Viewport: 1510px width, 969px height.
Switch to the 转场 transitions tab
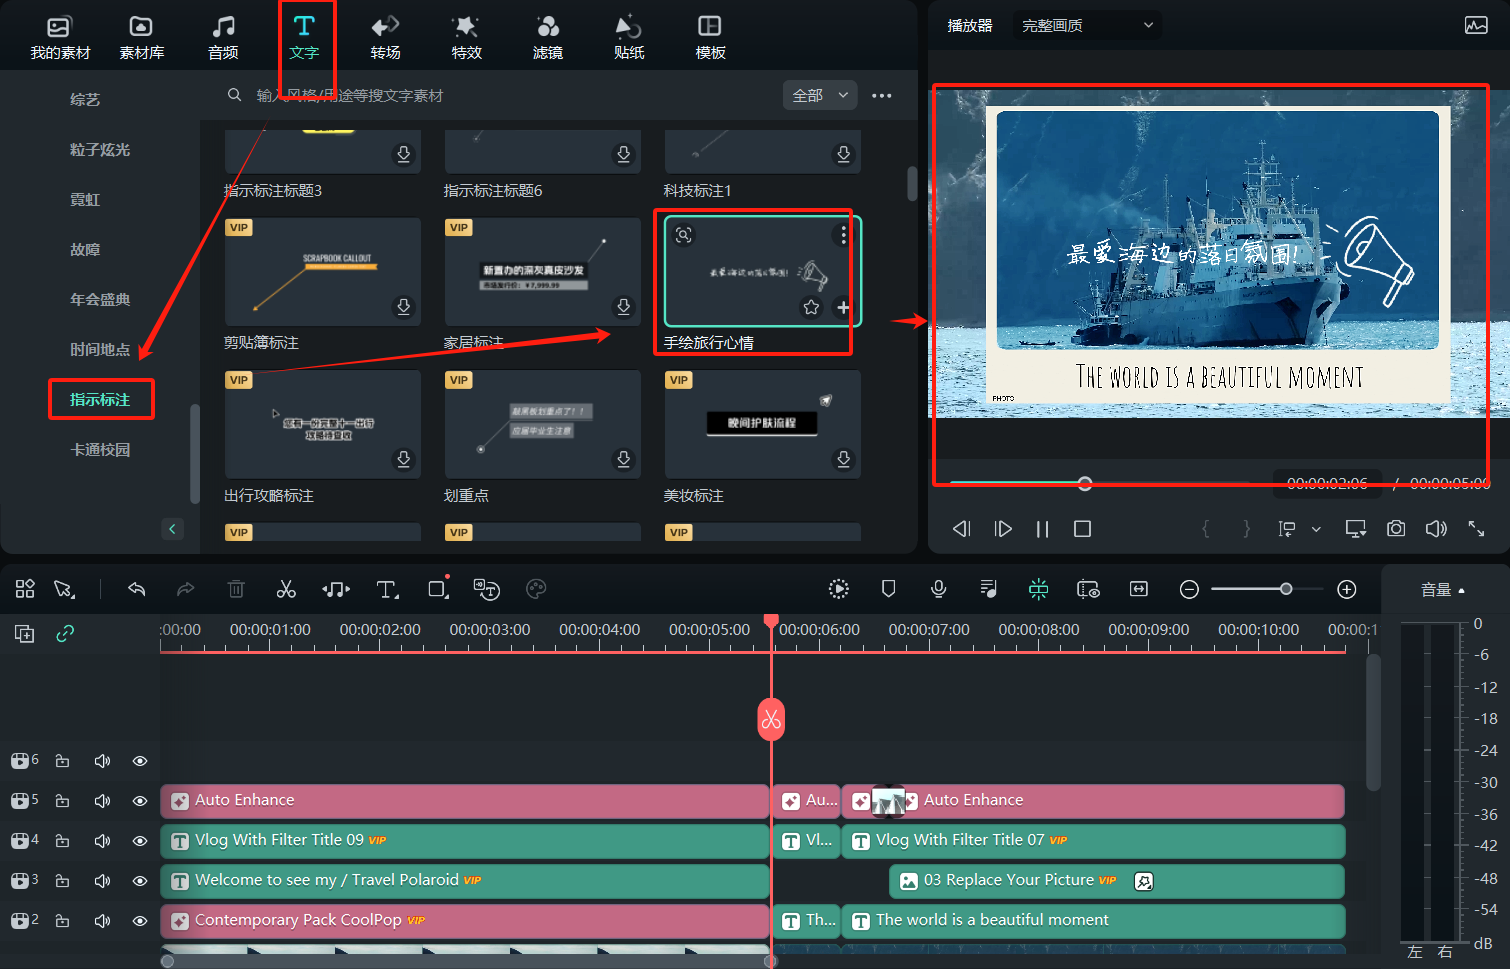385,37
